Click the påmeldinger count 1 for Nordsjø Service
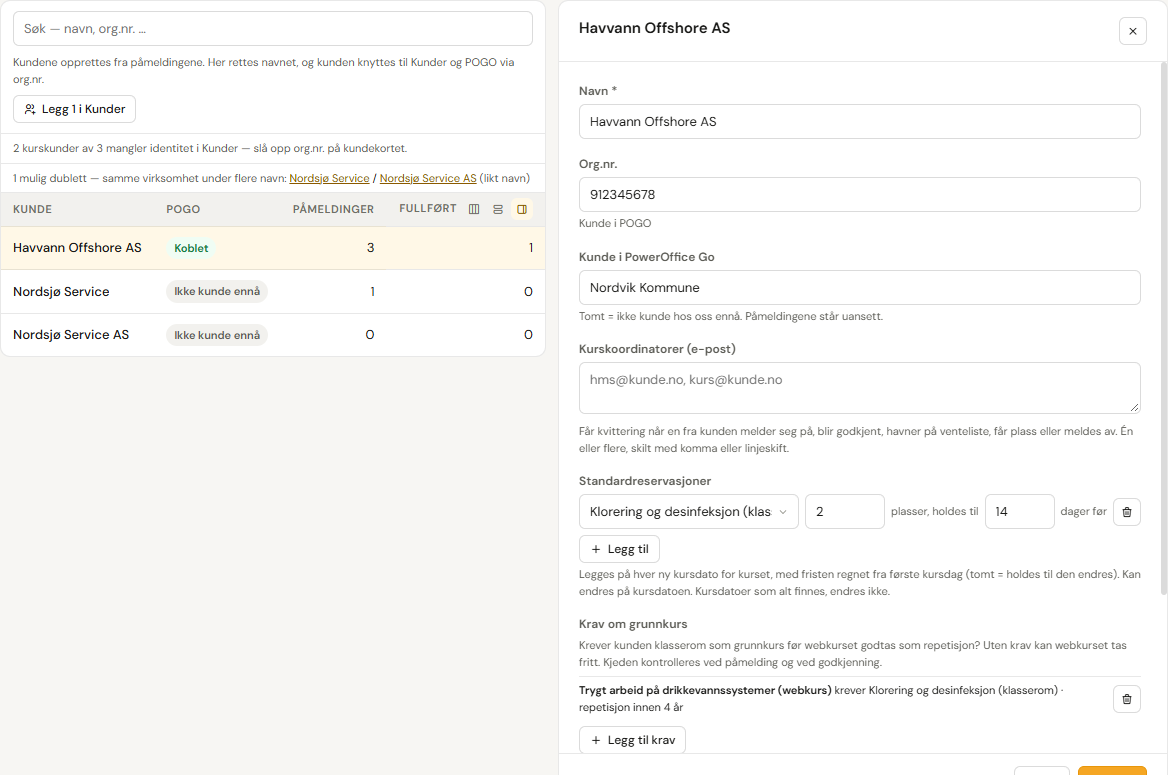1168x775 pixels. pyautogui.click(x=372, y=291)
